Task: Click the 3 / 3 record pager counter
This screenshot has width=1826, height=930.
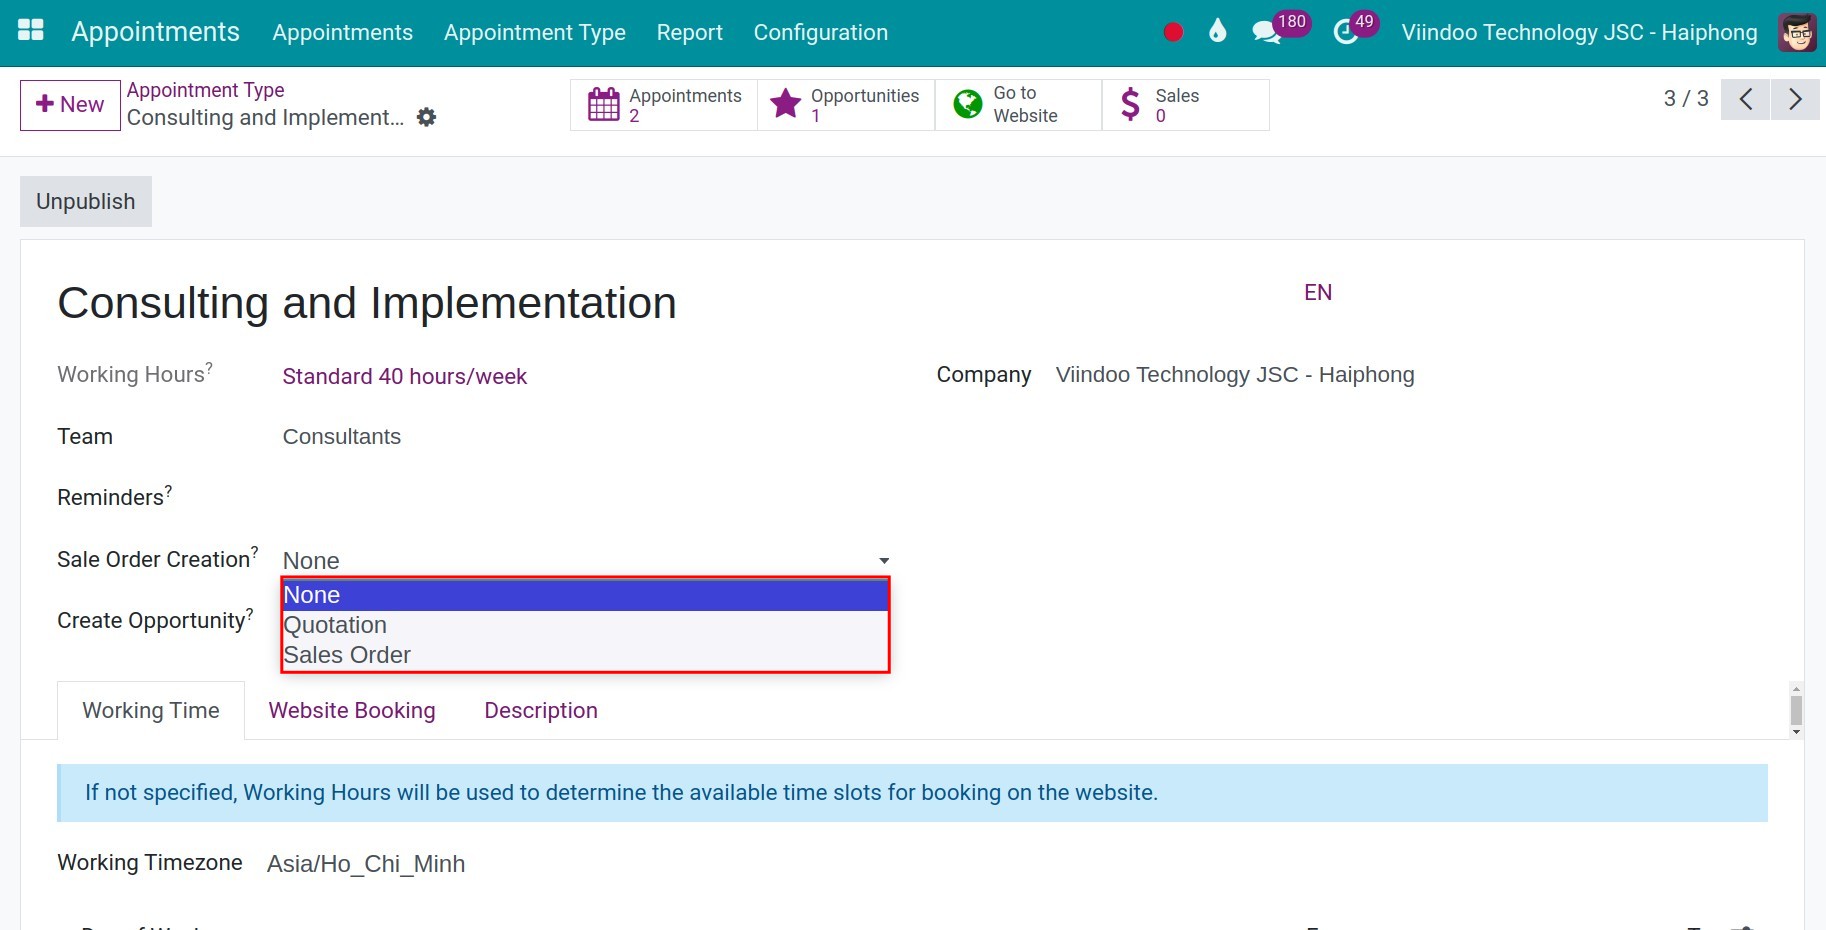Action: coord(1686,98)
